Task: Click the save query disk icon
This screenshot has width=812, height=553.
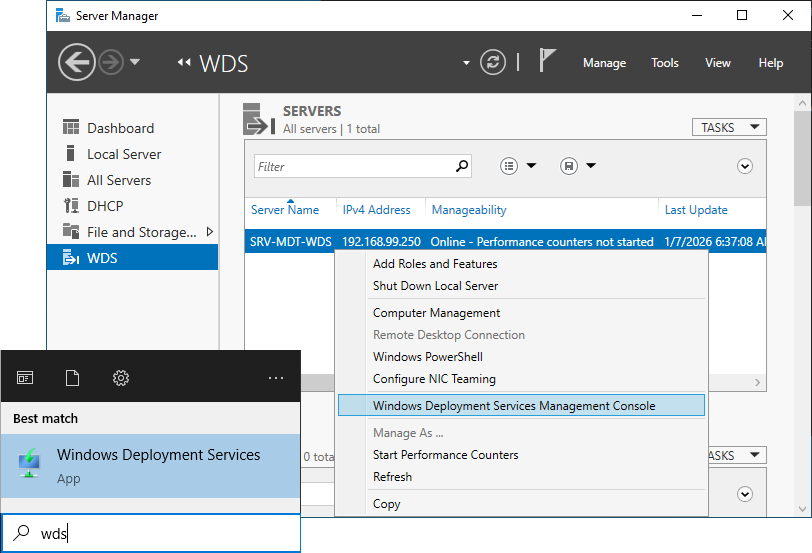Action: (x=569, y=166)
